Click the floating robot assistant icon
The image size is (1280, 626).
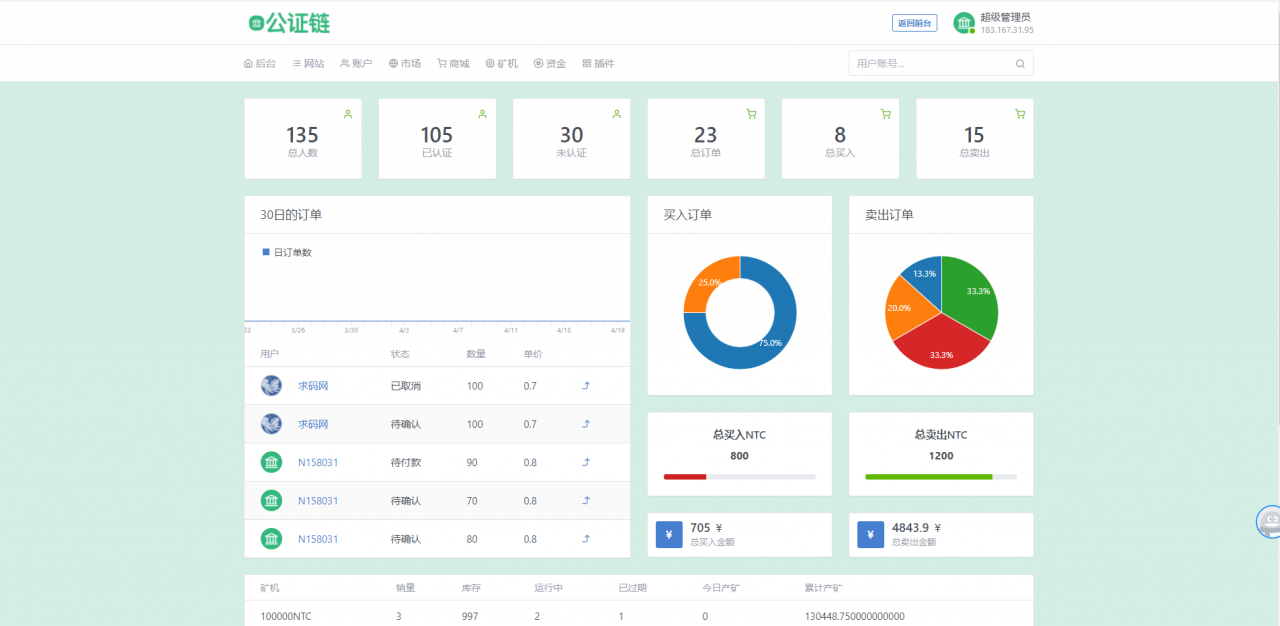pos(1268,522)
